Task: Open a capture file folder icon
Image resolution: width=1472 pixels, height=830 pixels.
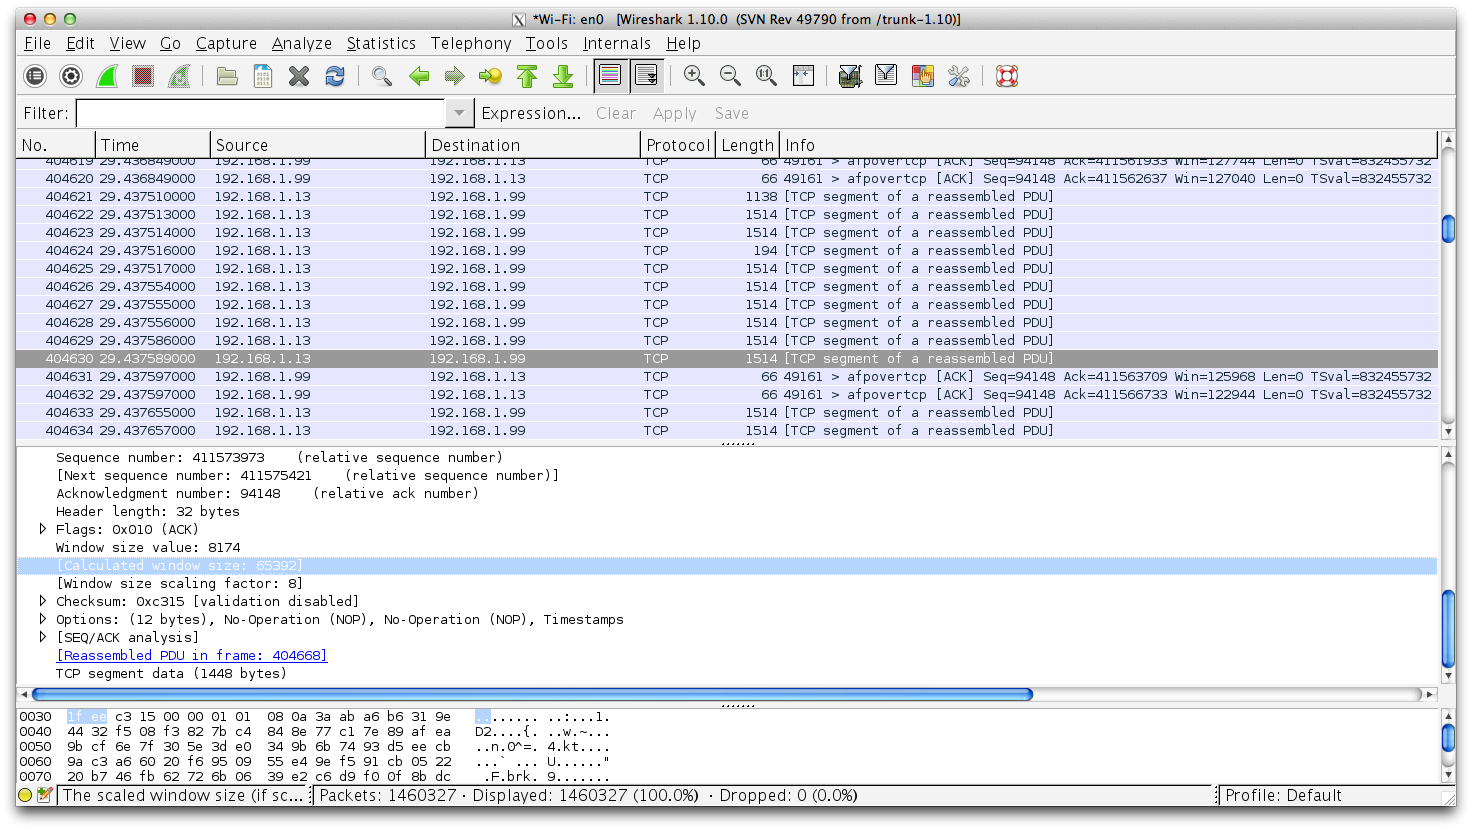Action: click(227, 76)
